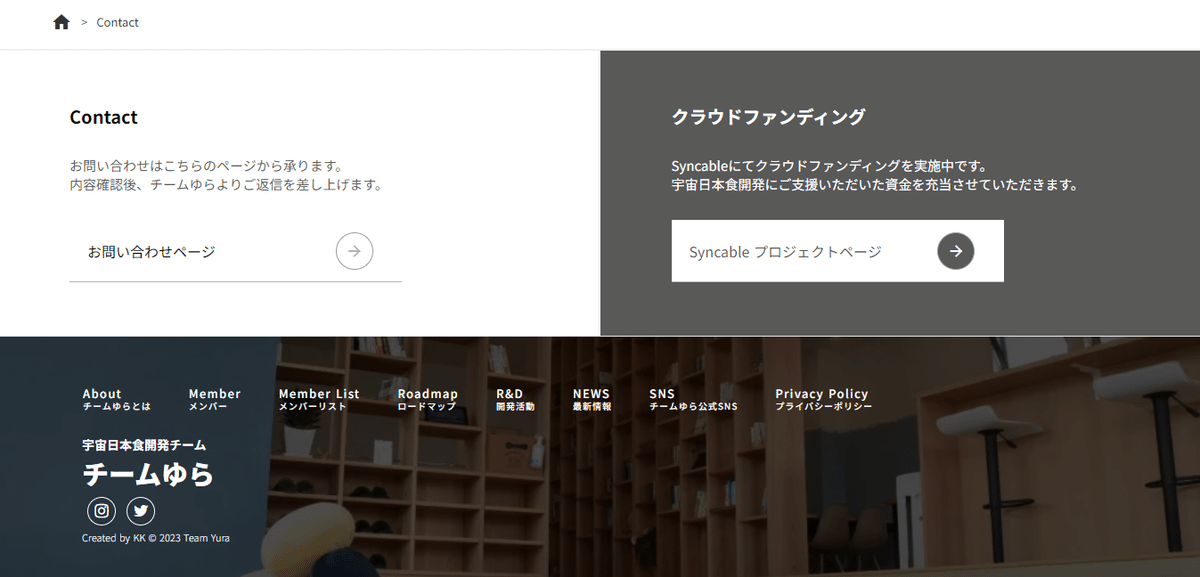Click the クラウドファンディング heading
1200x577 pixels.
768,117
